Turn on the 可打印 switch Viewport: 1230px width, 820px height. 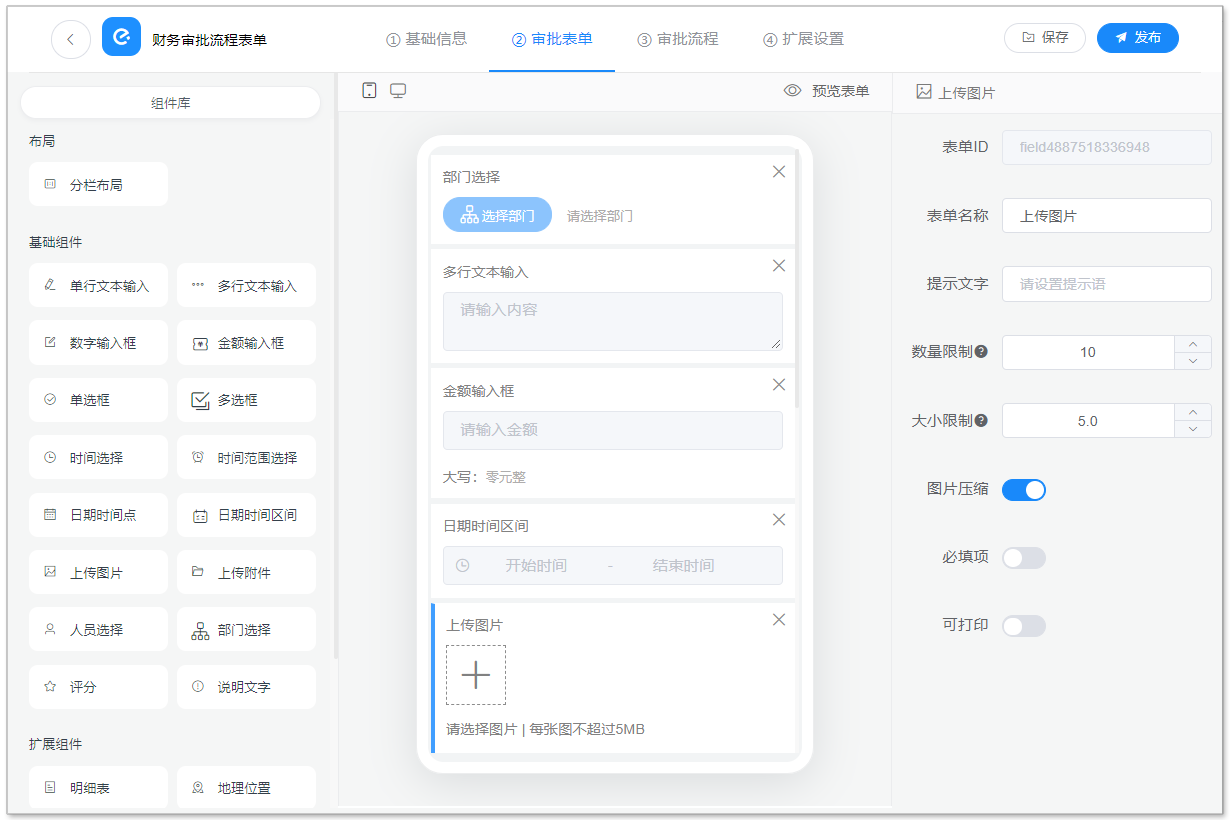1023,626
